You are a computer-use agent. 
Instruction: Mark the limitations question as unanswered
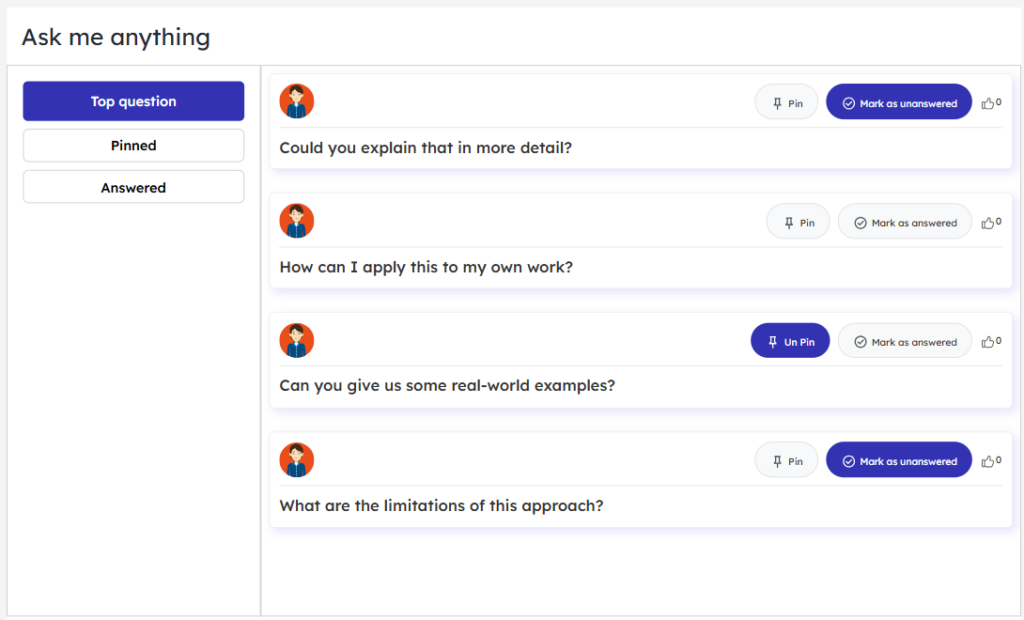pos(898,460)
